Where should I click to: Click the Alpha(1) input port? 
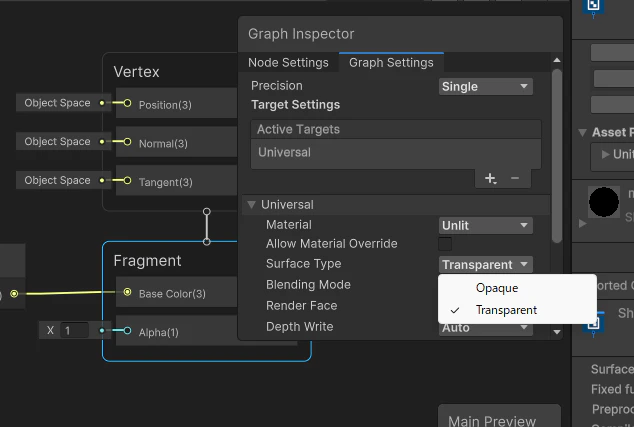pos(127,330)
